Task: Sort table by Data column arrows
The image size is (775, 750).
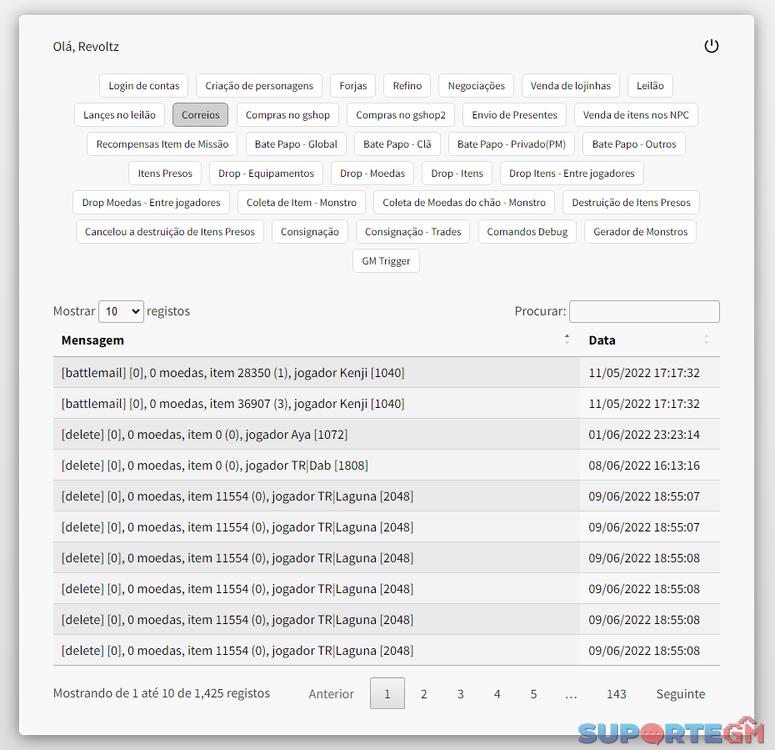Action: point(706,340)
